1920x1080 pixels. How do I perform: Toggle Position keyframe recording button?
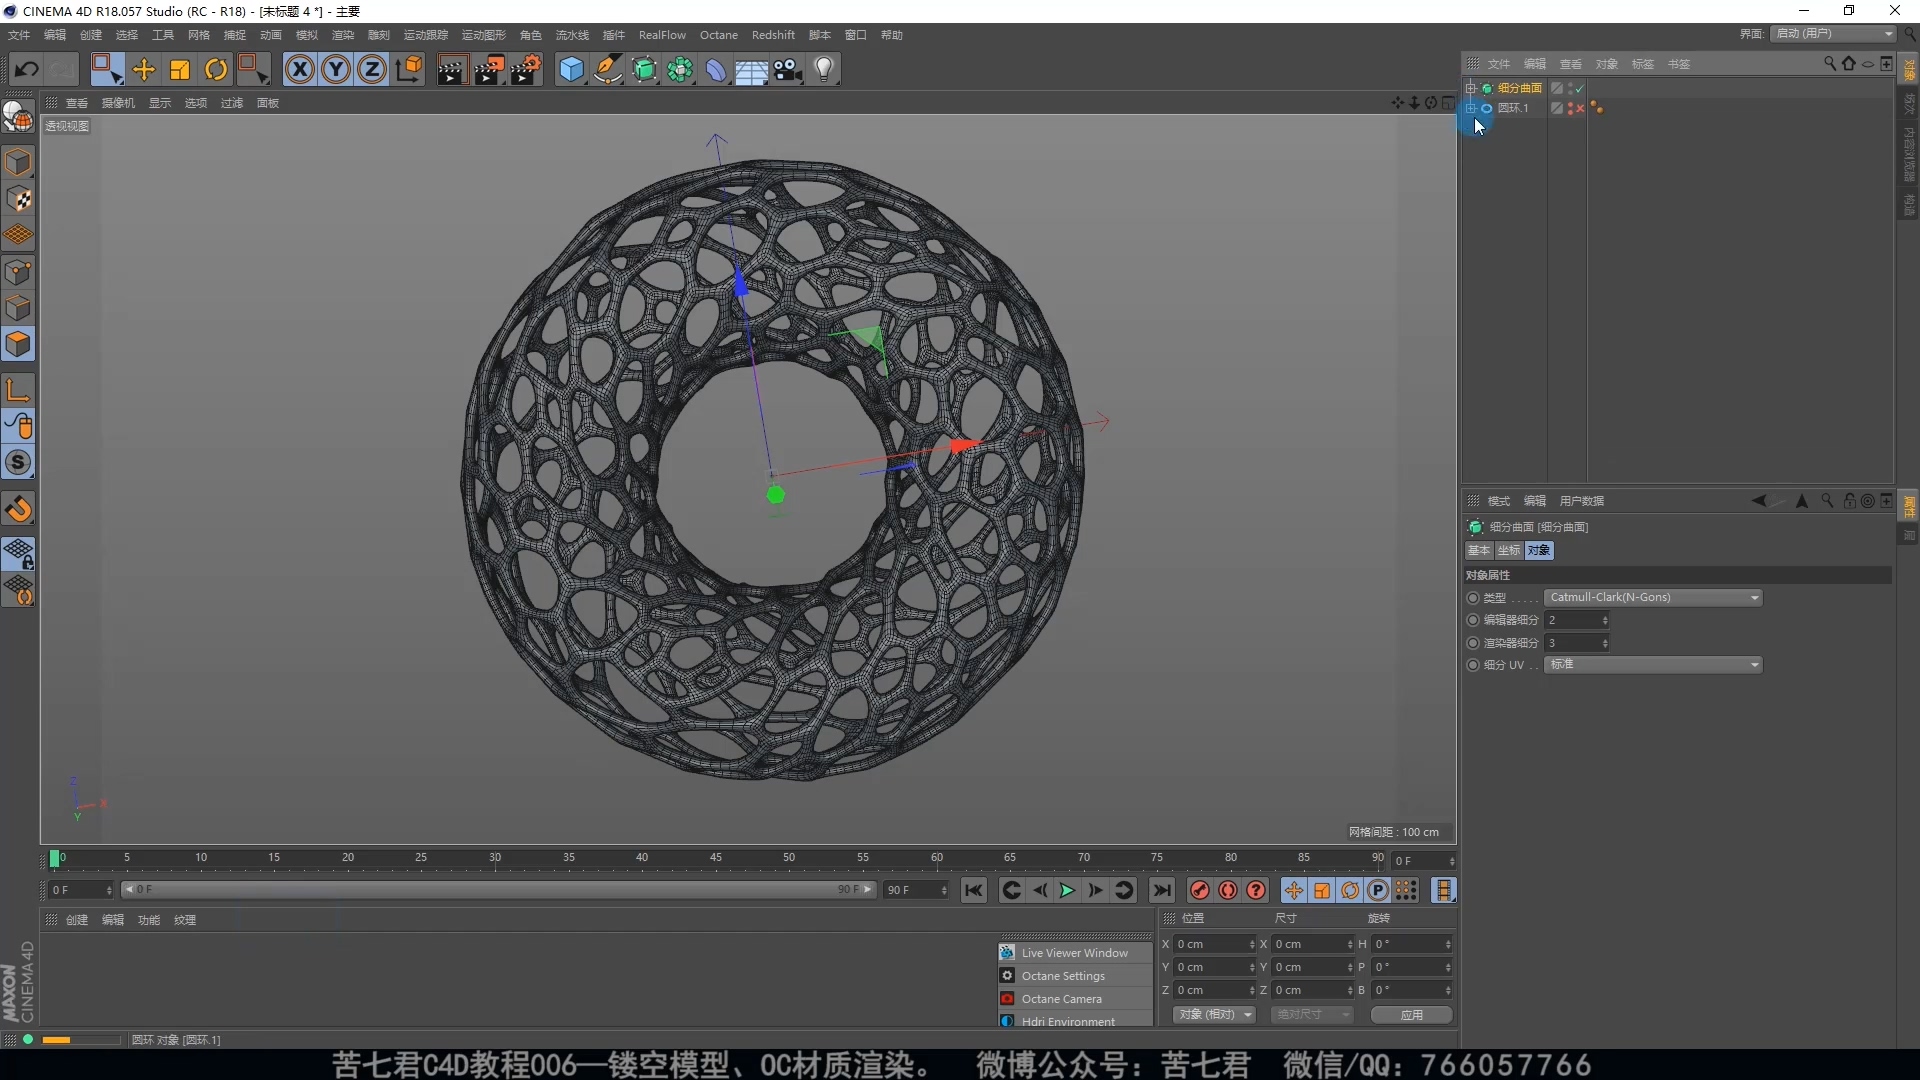pos(1294,890)
